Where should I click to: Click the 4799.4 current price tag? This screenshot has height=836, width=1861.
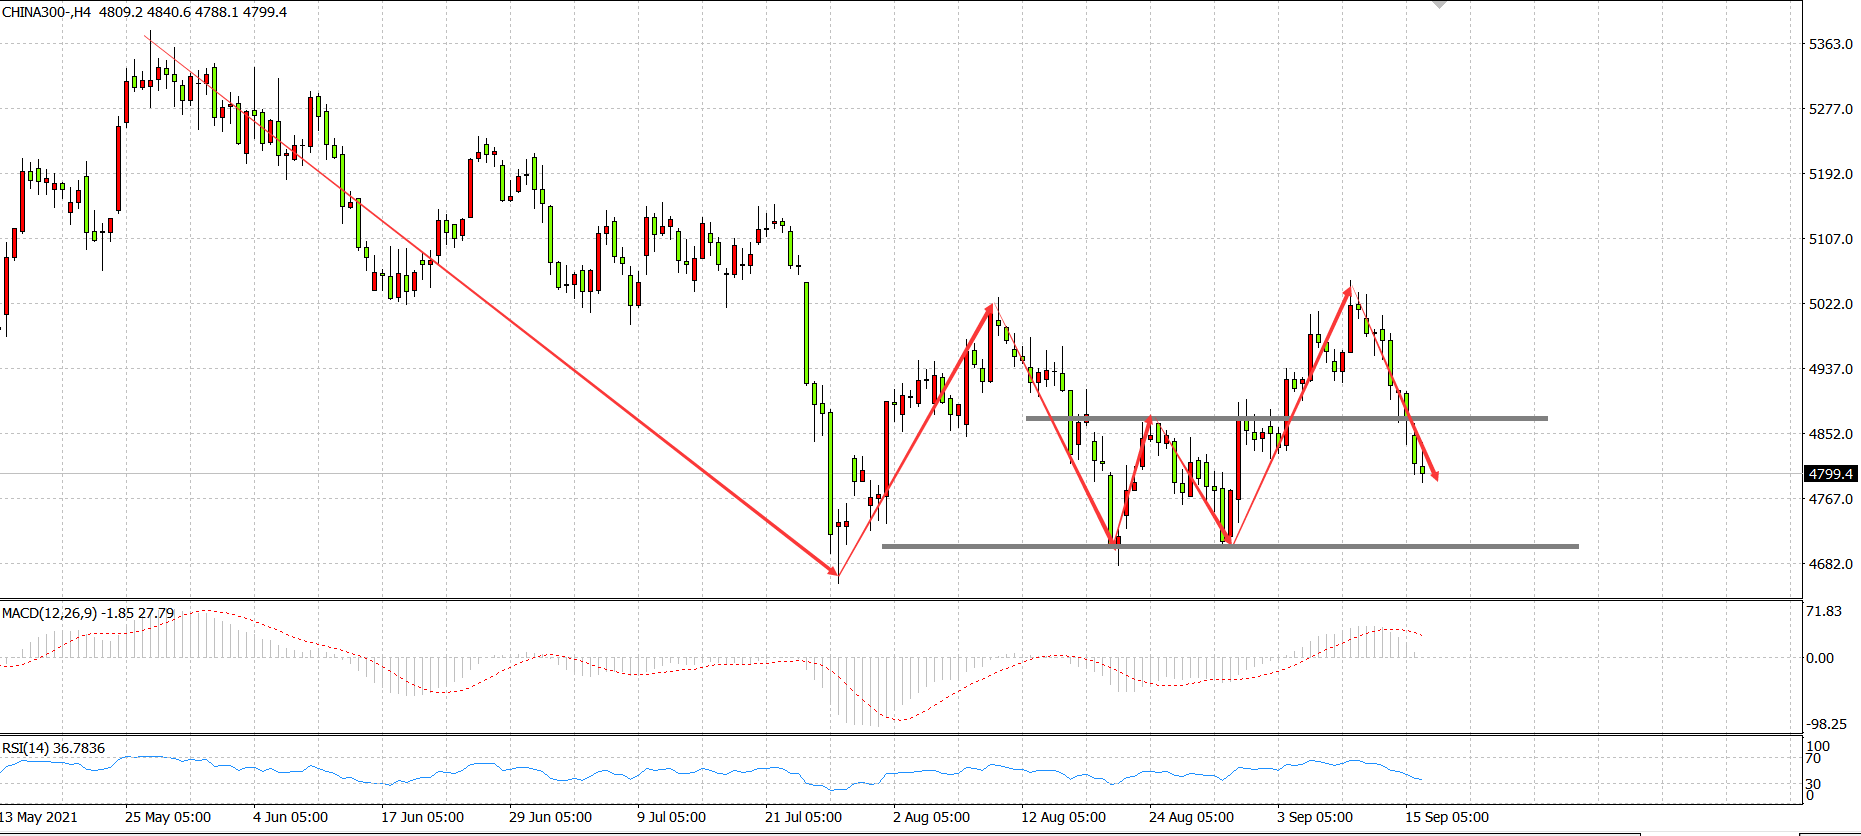click(1830, 474)
